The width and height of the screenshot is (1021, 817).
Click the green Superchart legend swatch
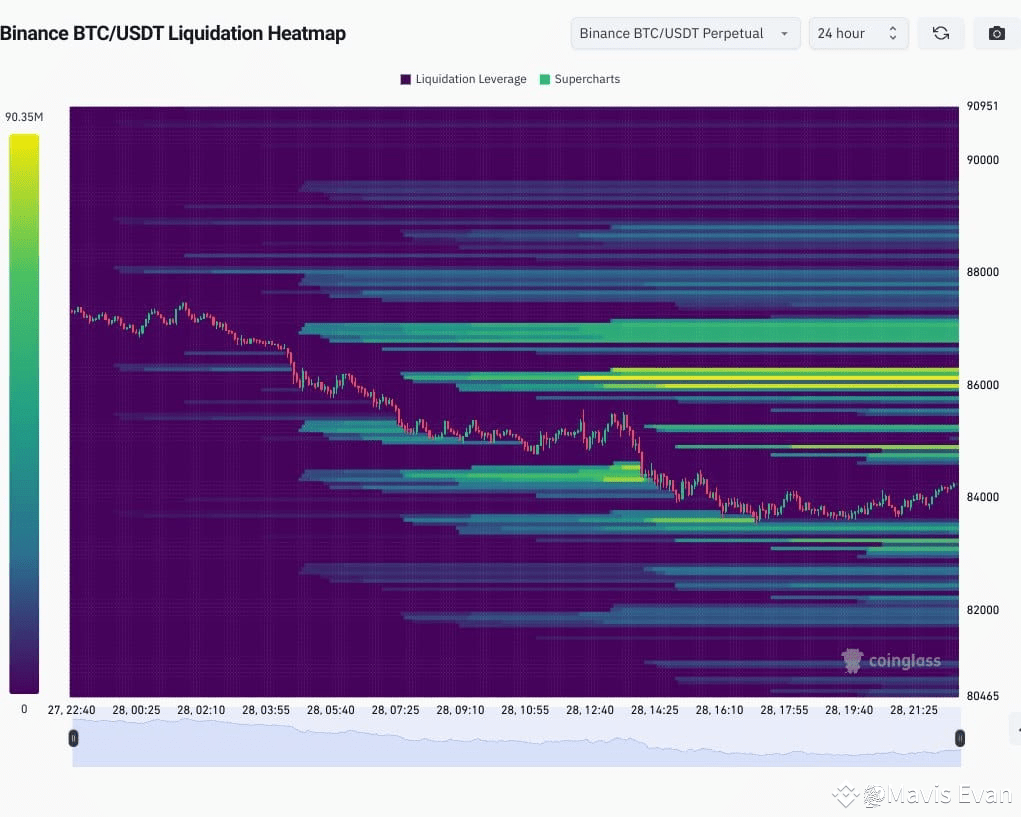click(x=544, y=78)
